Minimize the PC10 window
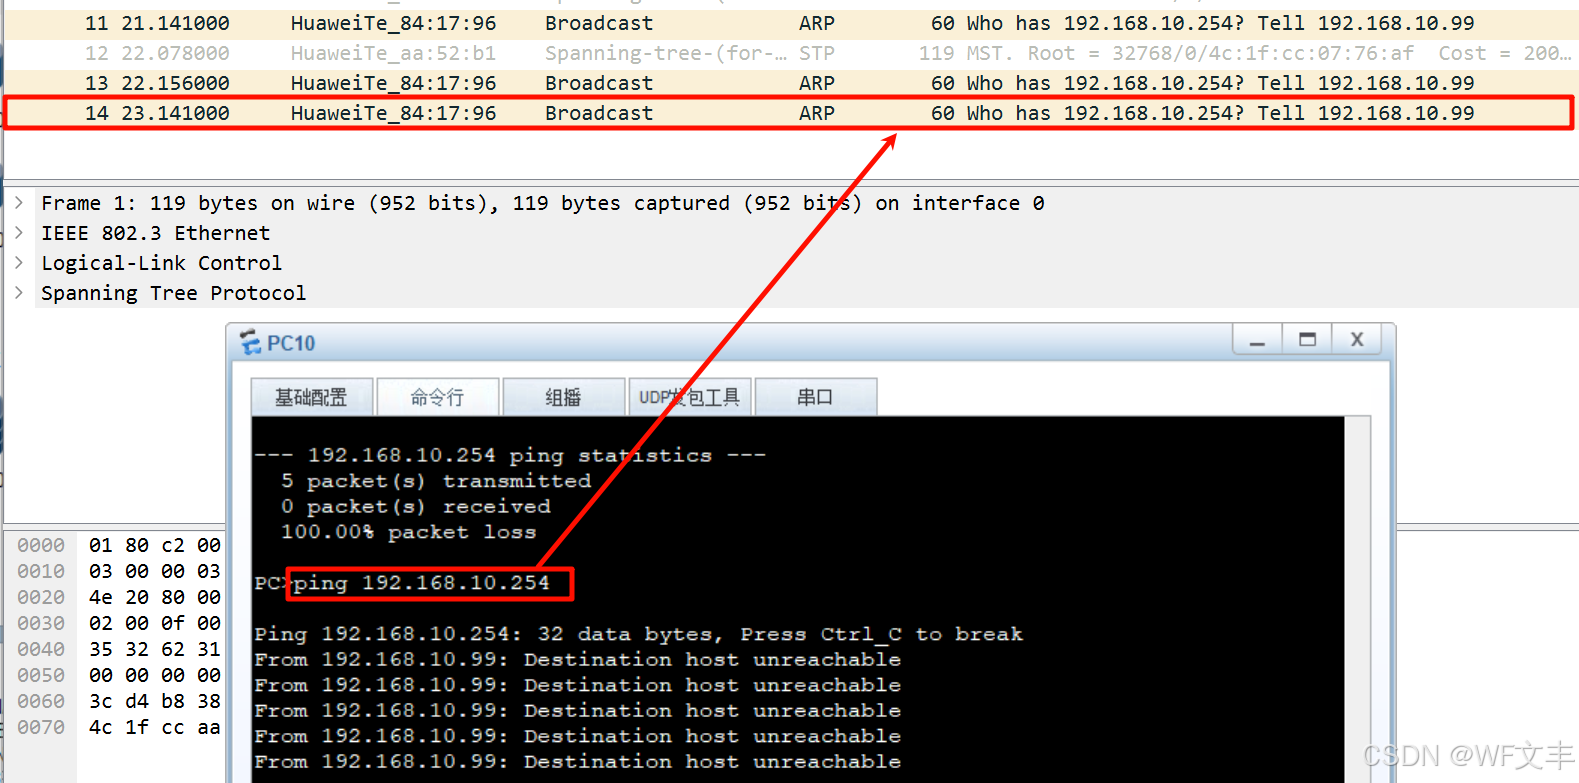Viewport: 1579px width, 783px height. (1257, 340)
